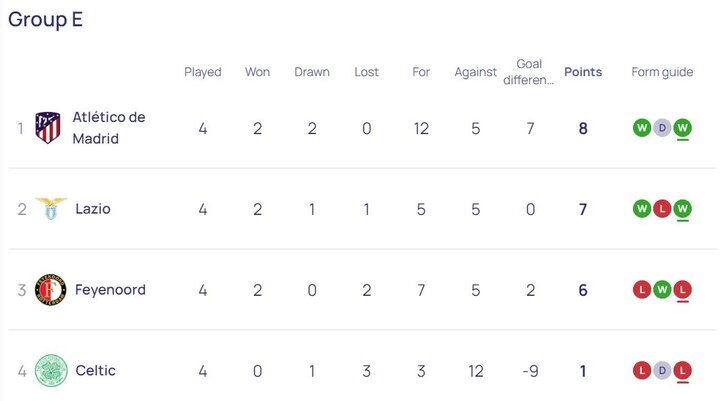Image resolution: width=720 pixels, height=401 pixels.
Task: Click the Lazio eagle crest
Action: [50, 209]
